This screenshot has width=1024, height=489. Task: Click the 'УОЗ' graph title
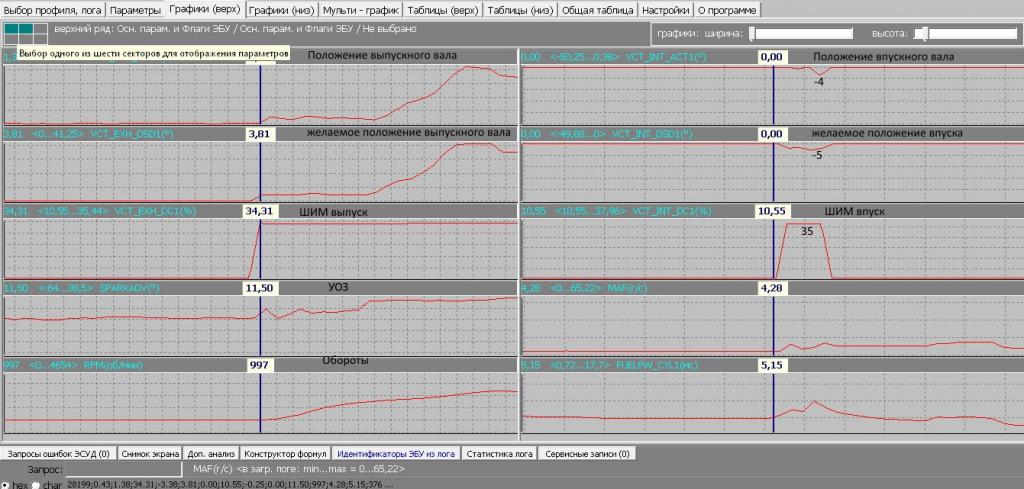pos(338,287)
